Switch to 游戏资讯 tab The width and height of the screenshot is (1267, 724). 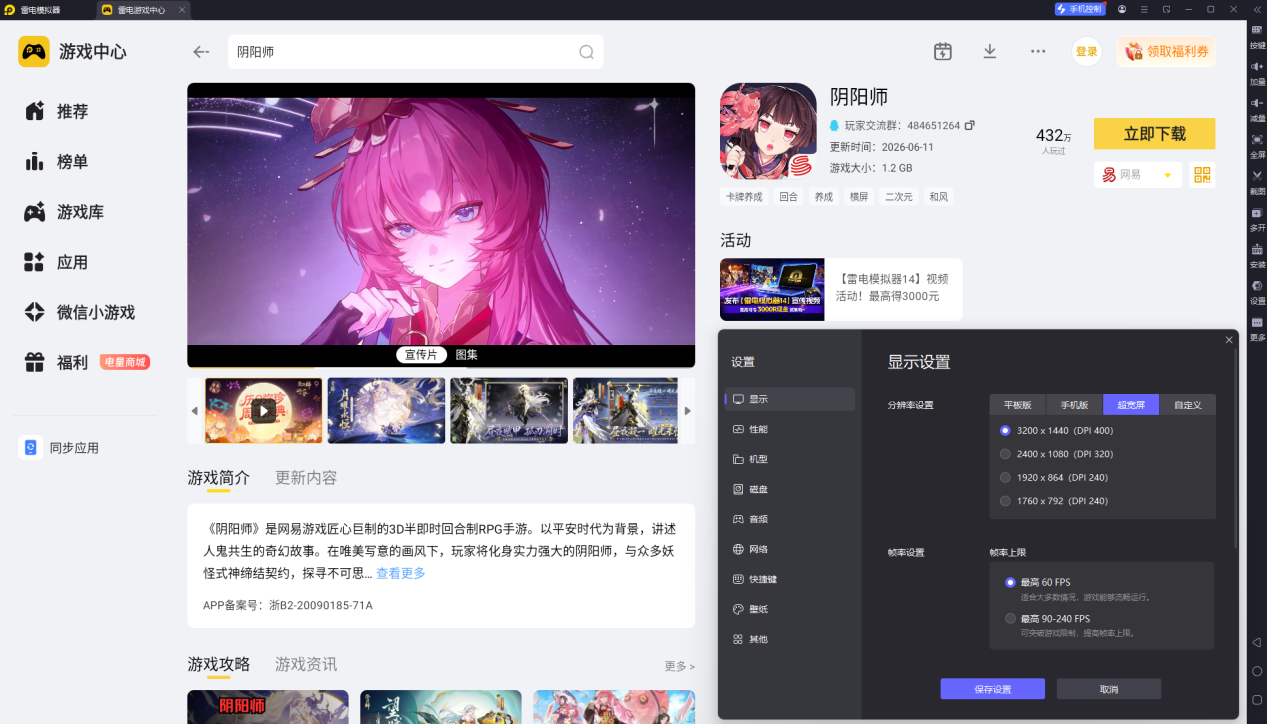(x=306, y=664)
